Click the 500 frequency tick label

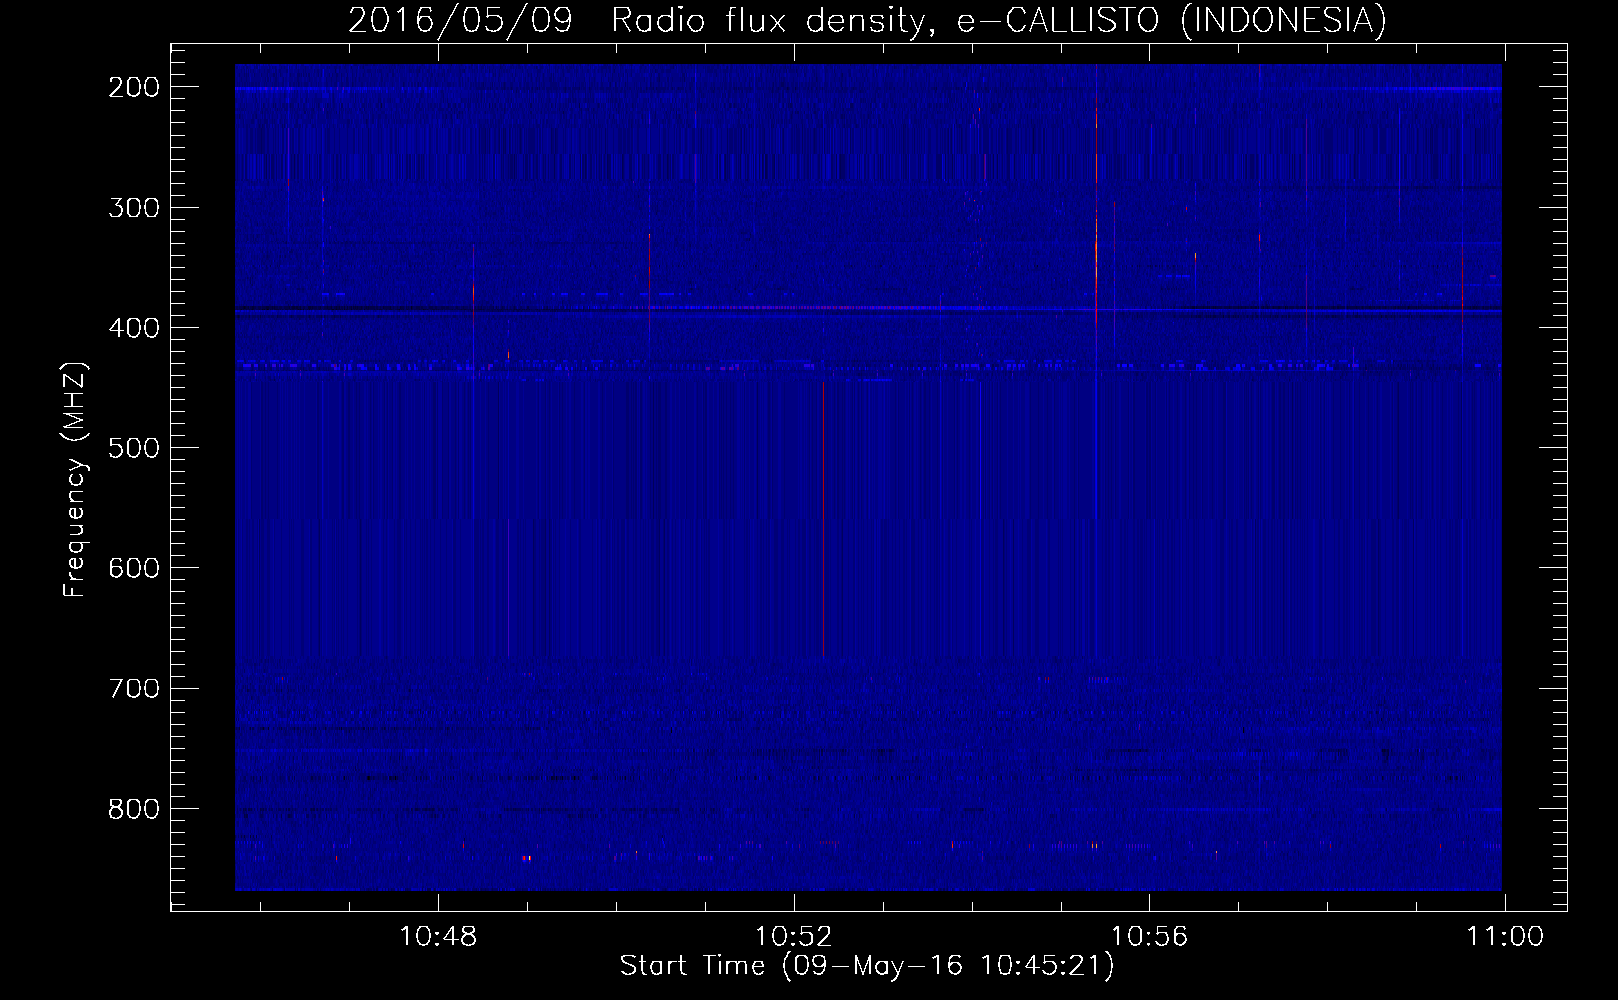coord(134,448)
